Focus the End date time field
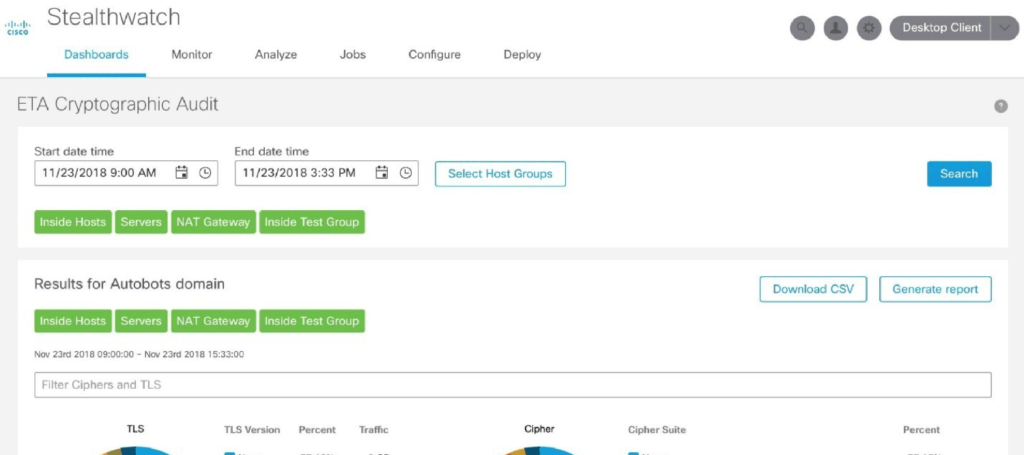1024x455 pixels. coord(327,173)
